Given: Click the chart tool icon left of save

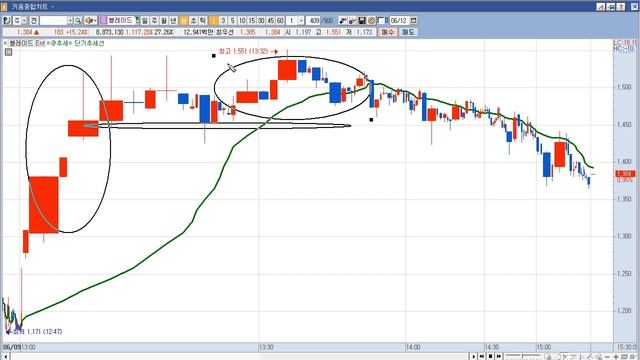Looking at the screenshot, I should pos(352,20).
